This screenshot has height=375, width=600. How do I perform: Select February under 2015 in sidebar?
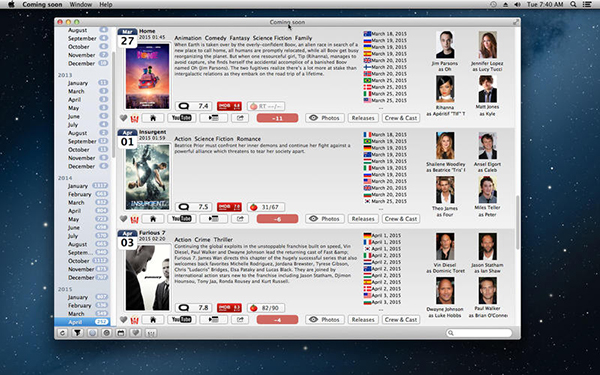click(x=82, y=305)
